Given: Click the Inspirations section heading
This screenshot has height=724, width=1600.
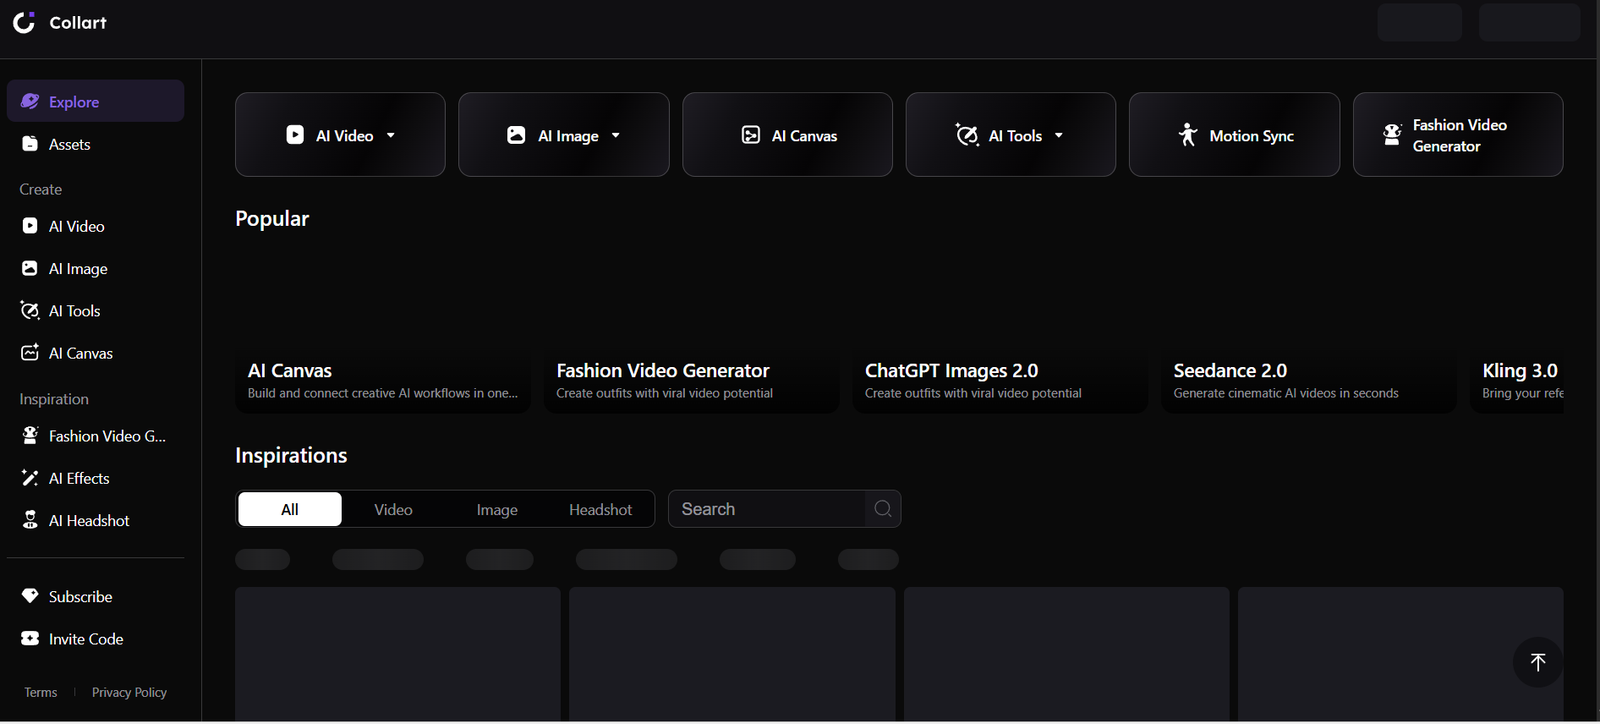Looking at the screenshot, I should click(x=291, y=455).
